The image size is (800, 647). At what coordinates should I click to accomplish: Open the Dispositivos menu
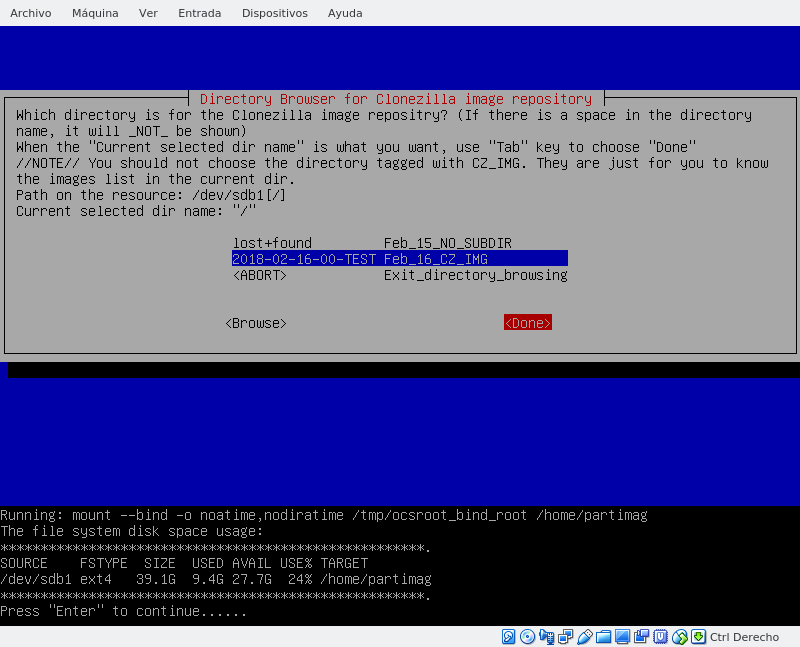[274, 13]
